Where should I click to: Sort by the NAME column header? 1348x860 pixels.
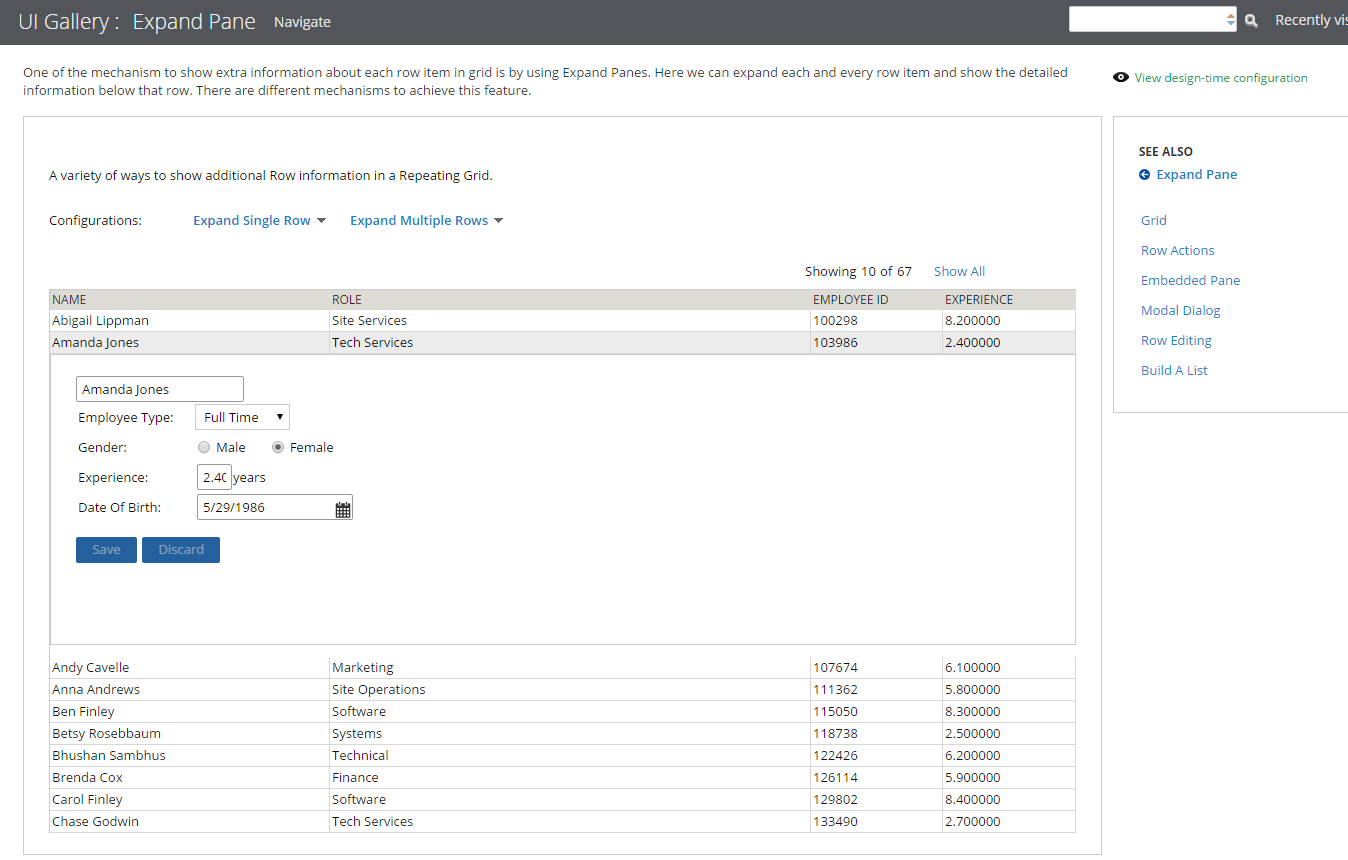[189, 300]
